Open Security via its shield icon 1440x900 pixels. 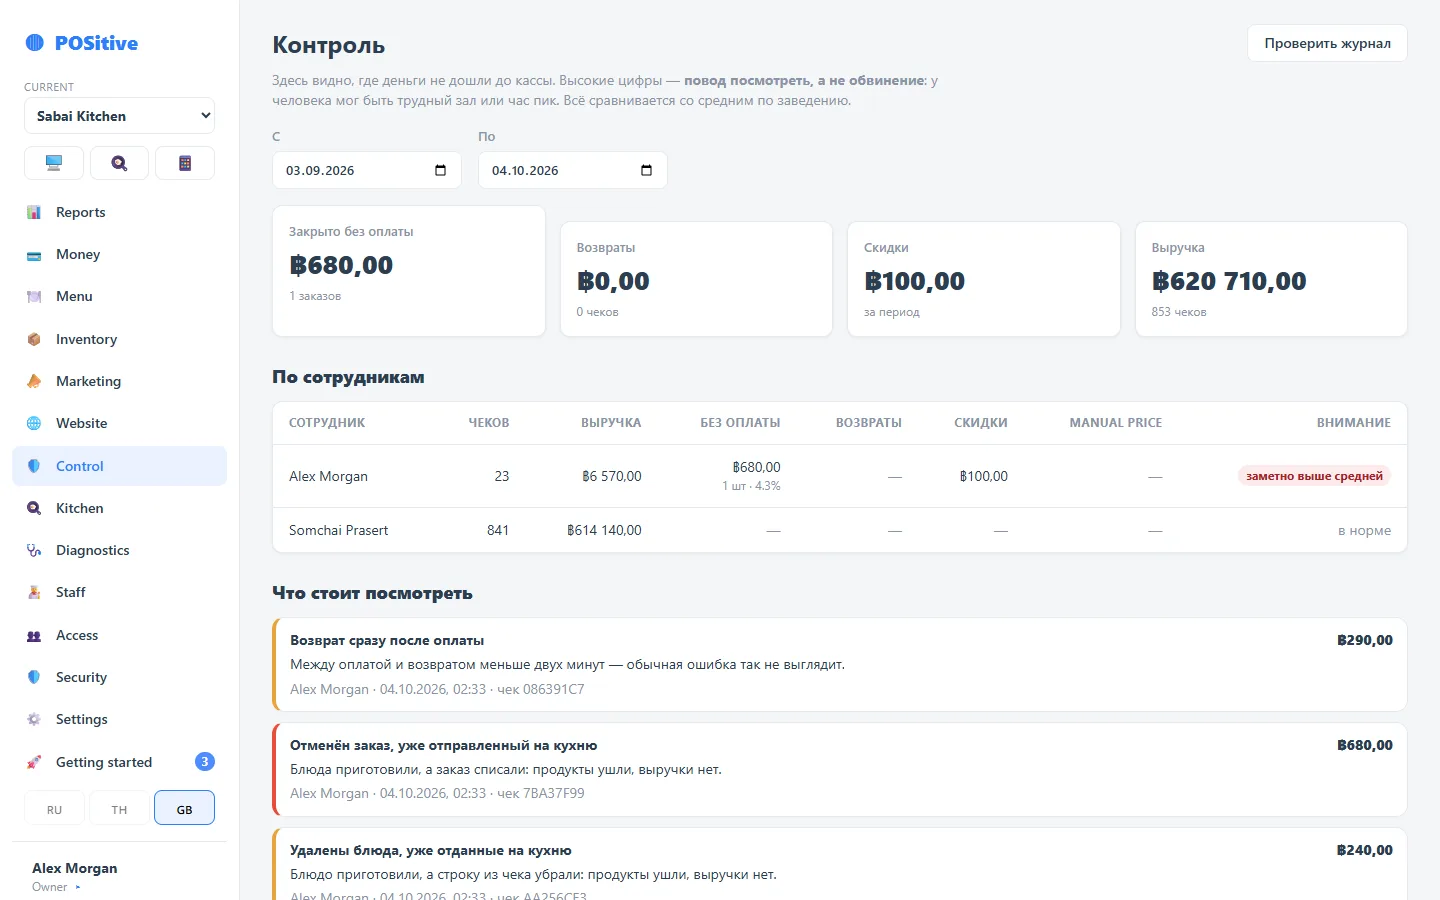(34, 677)
